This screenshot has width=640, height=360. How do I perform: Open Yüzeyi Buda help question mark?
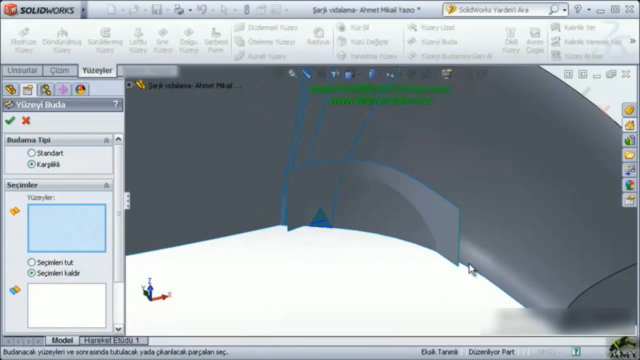[116, 104]
